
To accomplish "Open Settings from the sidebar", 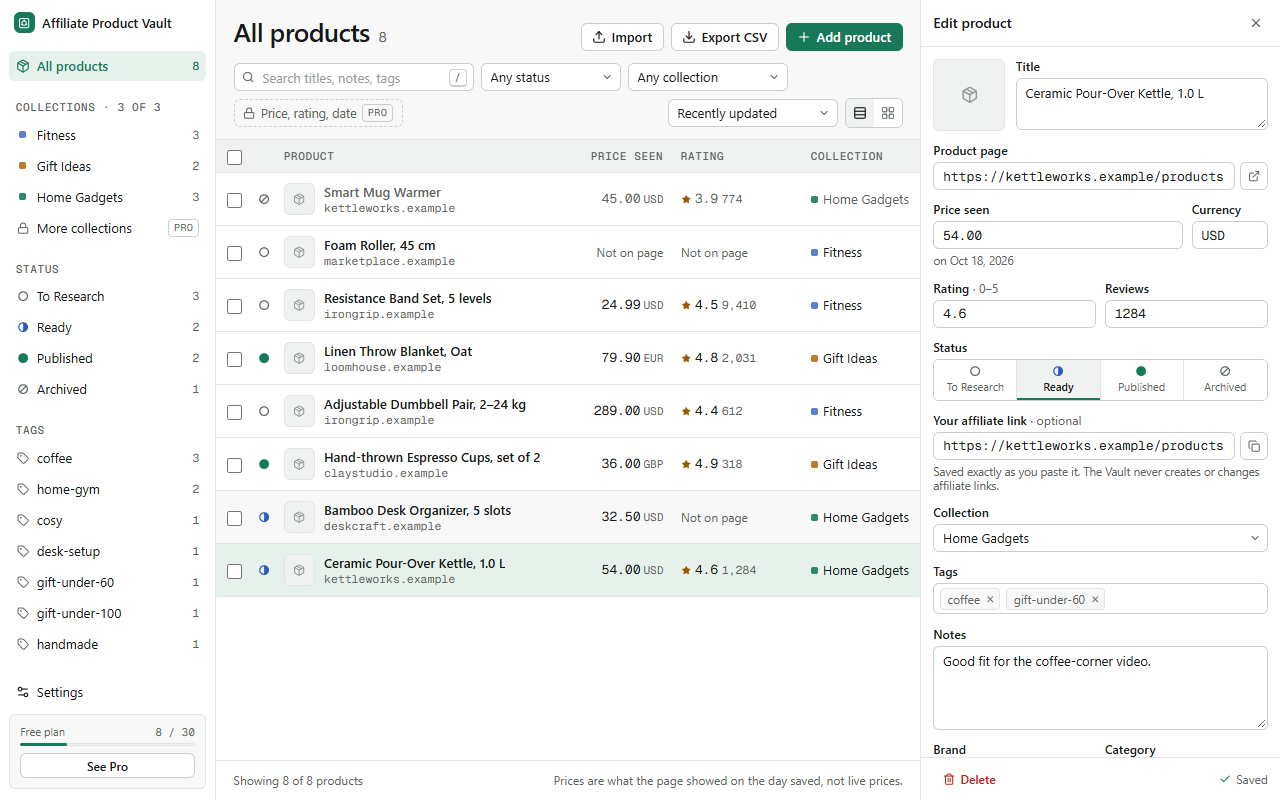I will tap(108, 692).
